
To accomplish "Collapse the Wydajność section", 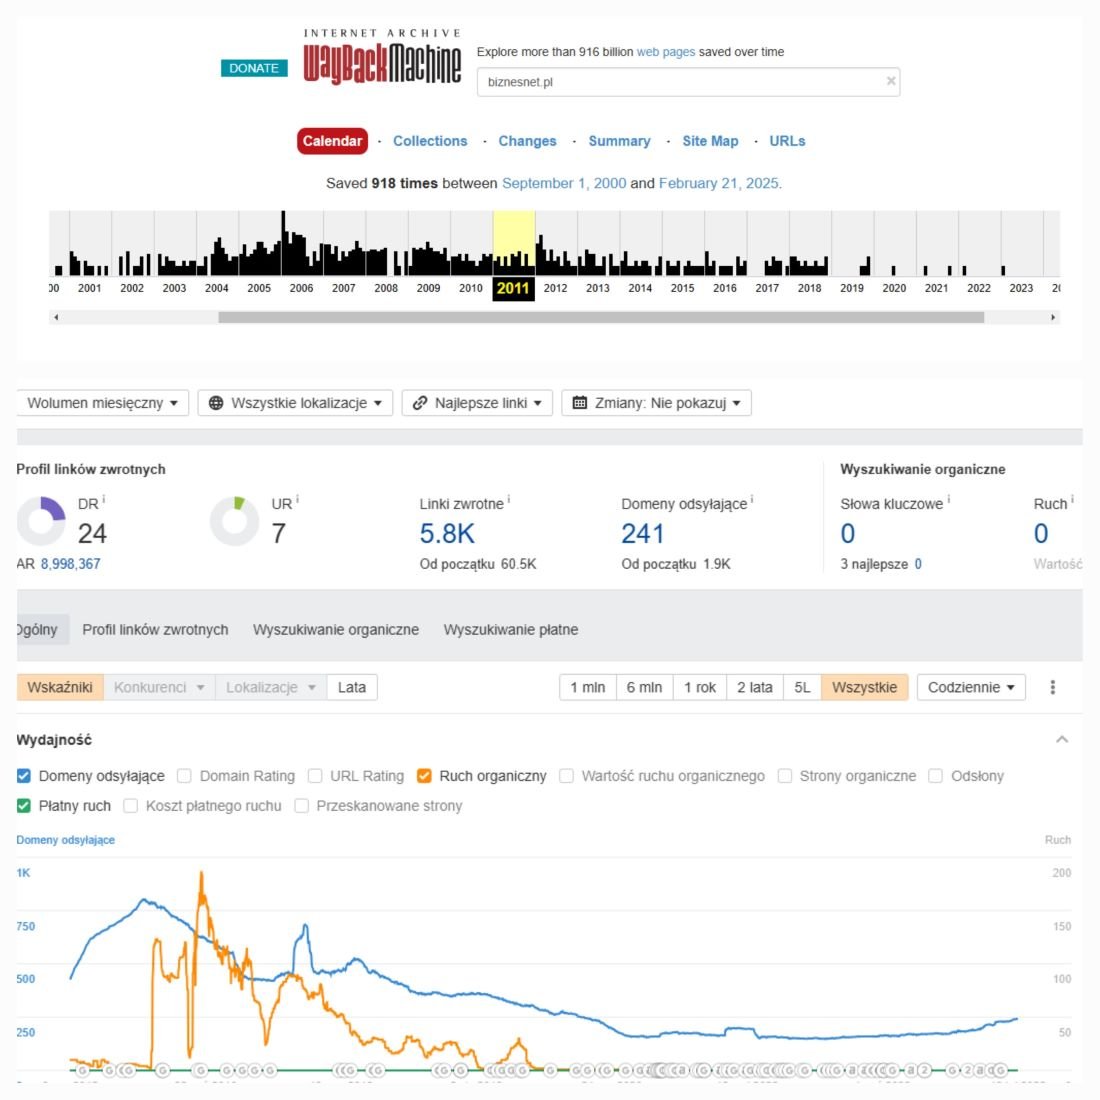I will tap(1062, 740).
